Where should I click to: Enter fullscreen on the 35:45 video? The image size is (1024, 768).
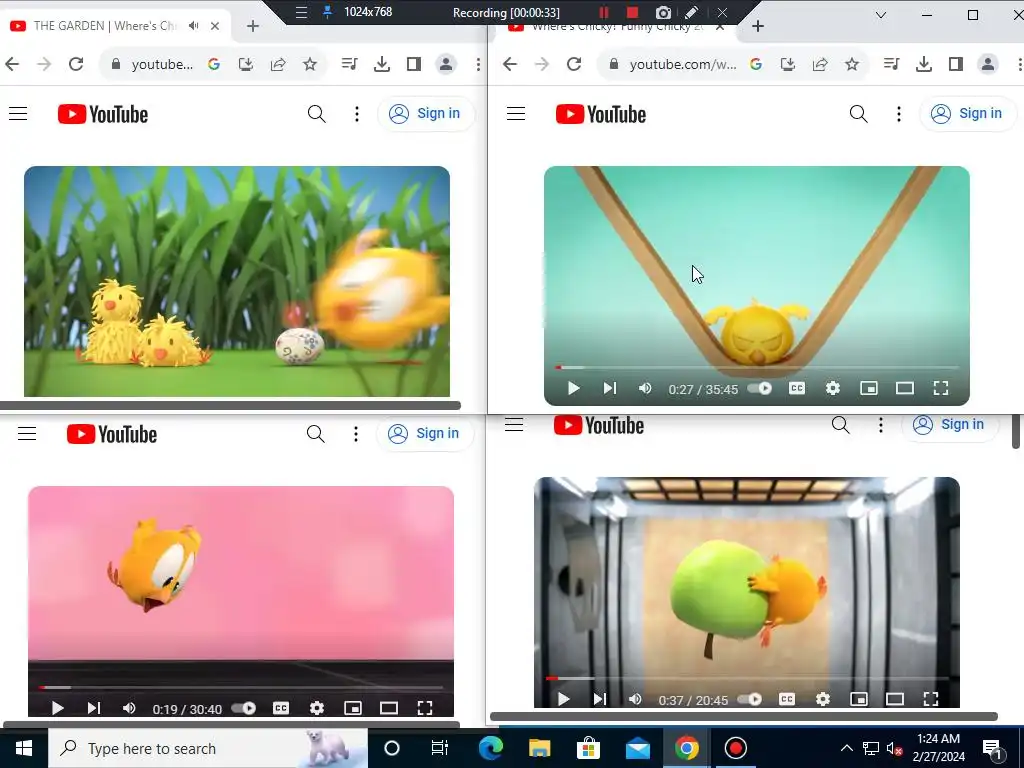(940, 389)
